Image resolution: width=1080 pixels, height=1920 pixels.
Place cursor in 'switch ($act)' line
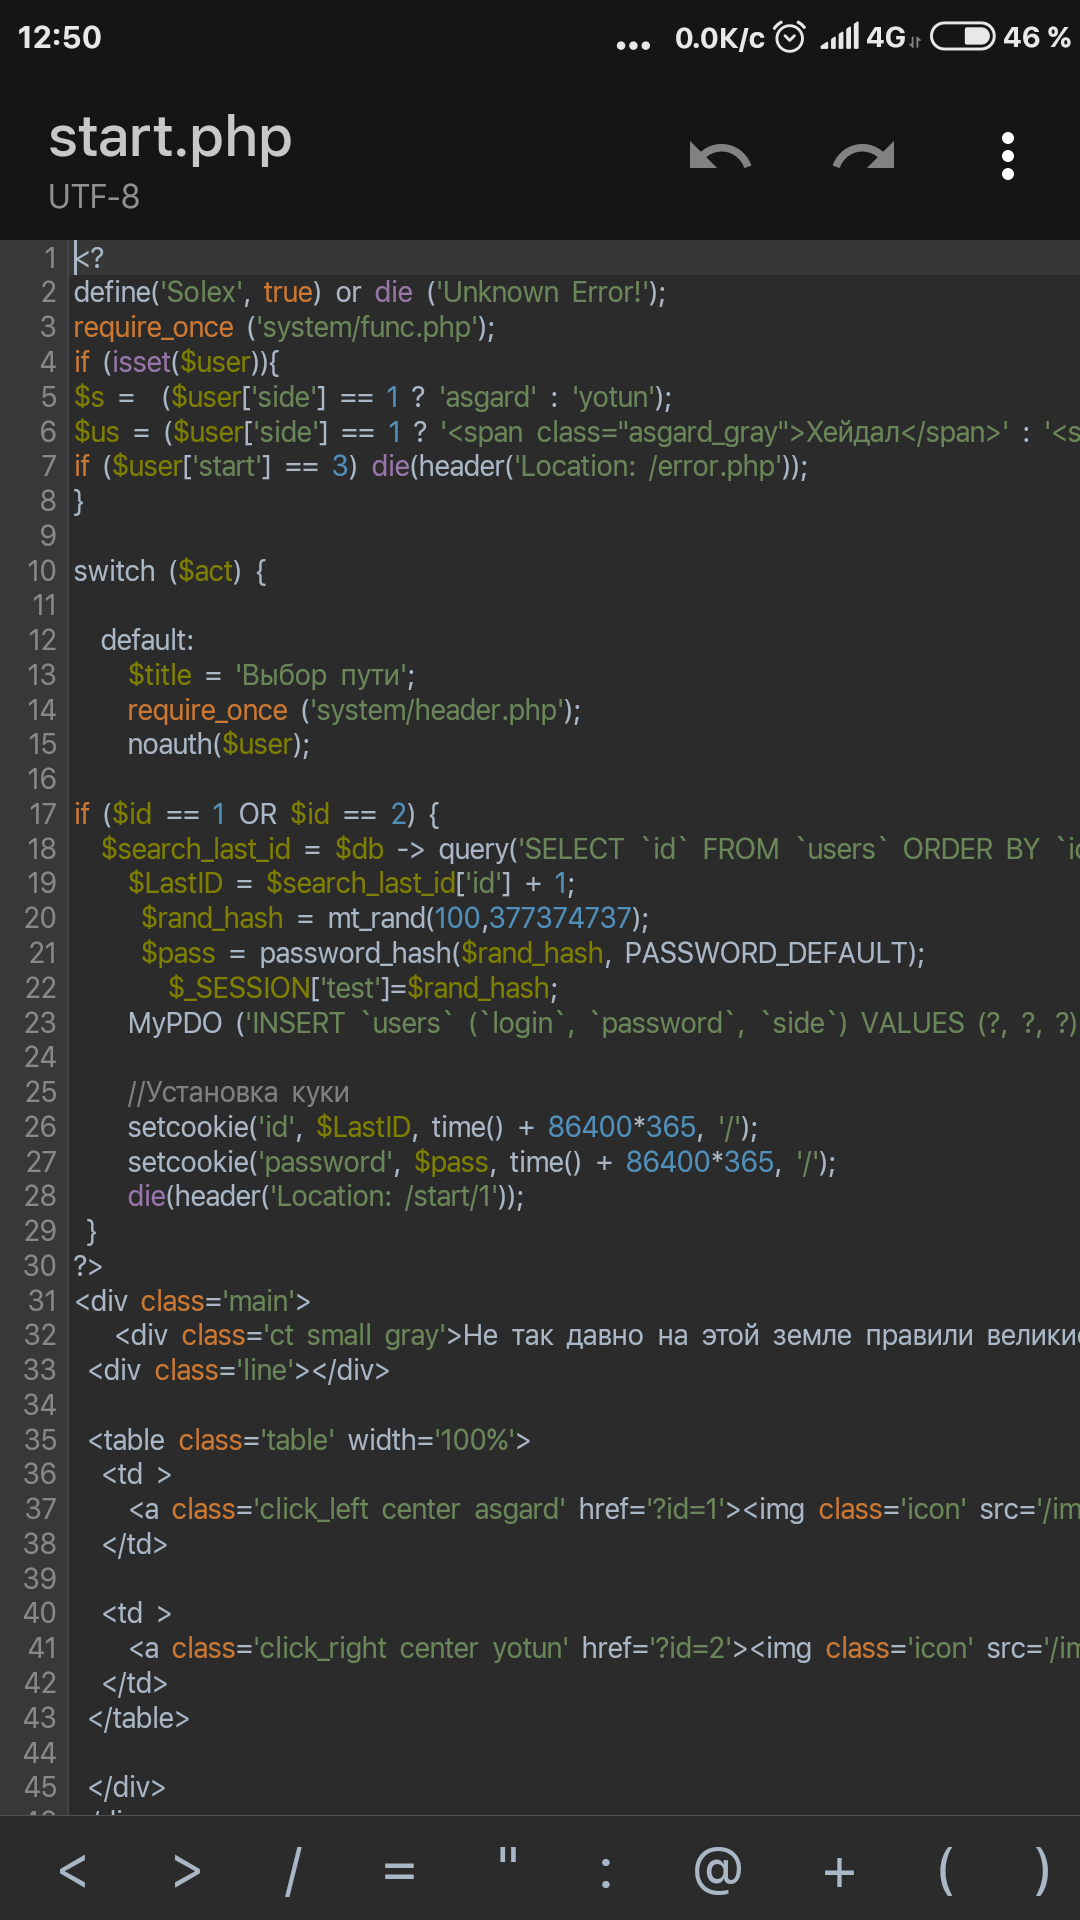click(170, 571)
